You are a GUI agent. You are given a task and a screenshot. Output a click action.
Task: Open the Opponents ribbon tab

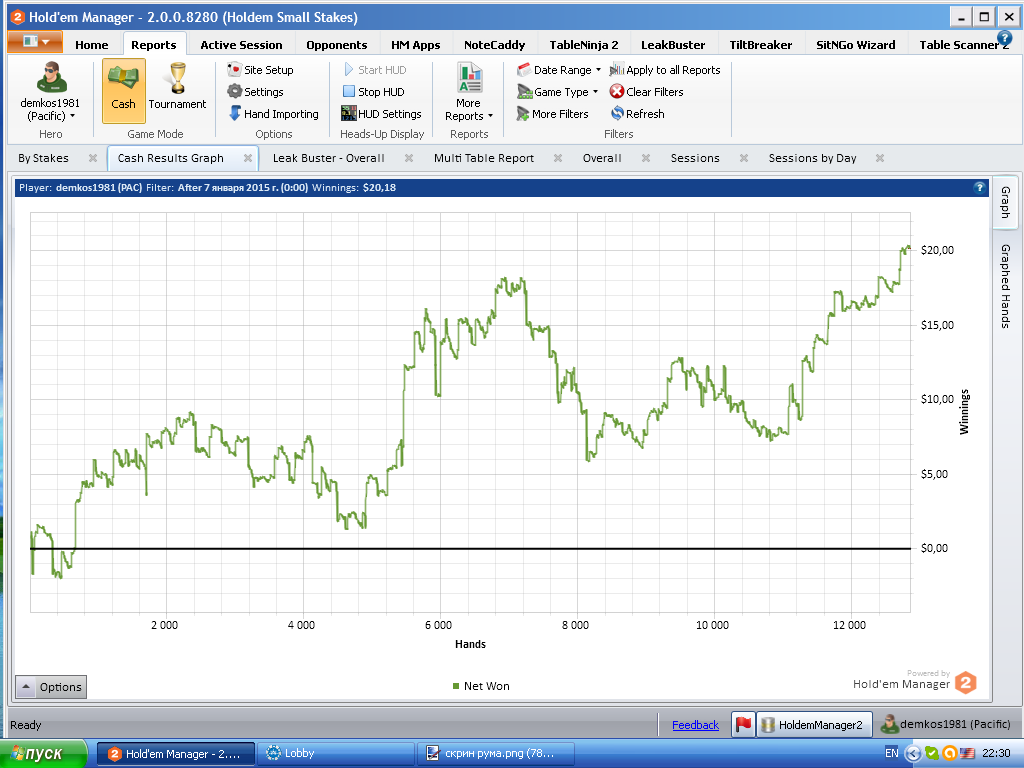336,45
